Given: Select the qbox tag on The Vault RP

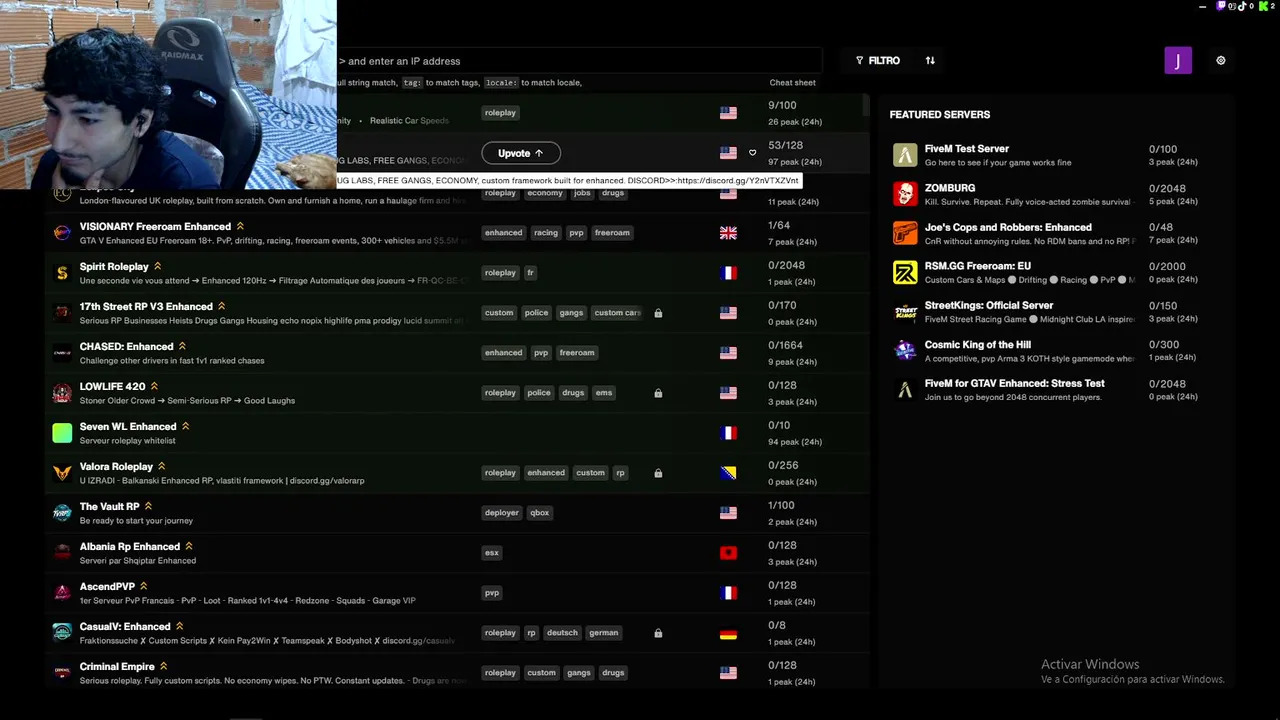Looking at the screenshot, I should click(x=540, y=513).
